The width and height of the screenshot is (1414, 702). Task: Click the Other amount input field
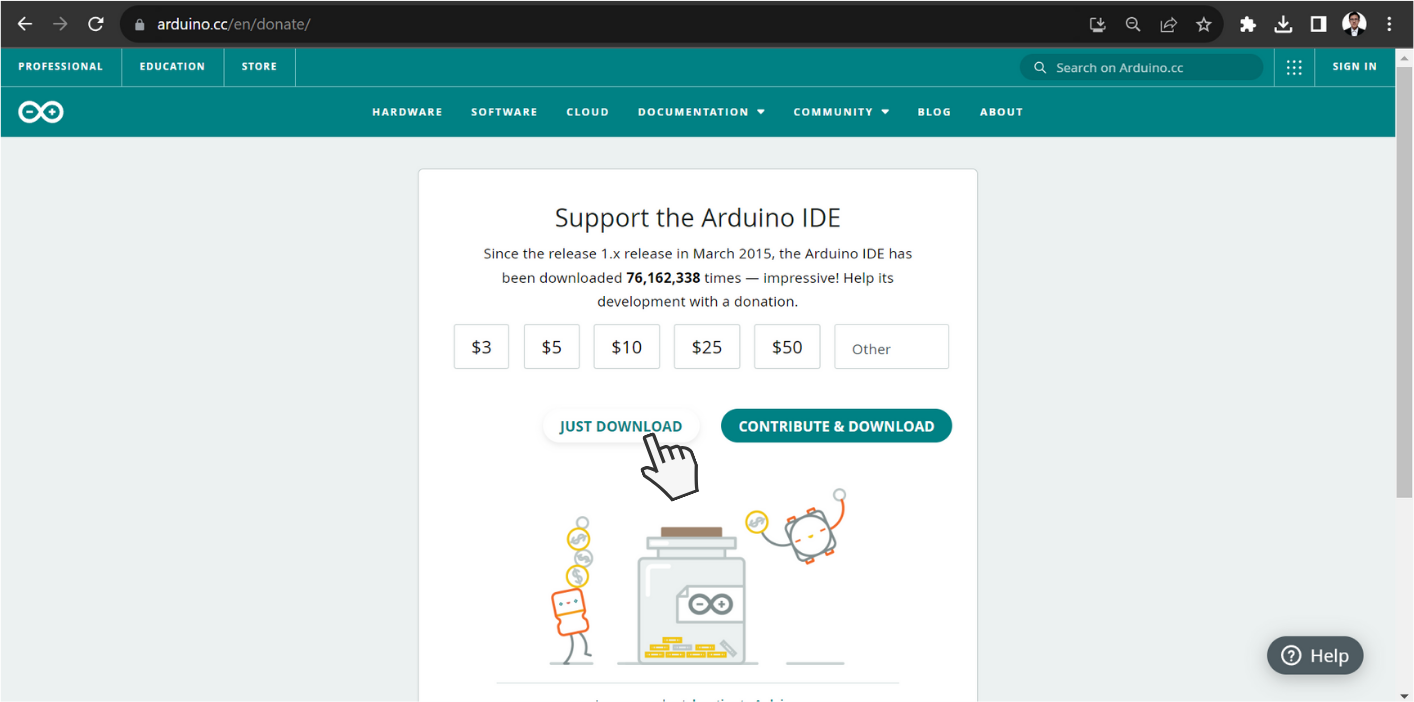coord(891,348)
